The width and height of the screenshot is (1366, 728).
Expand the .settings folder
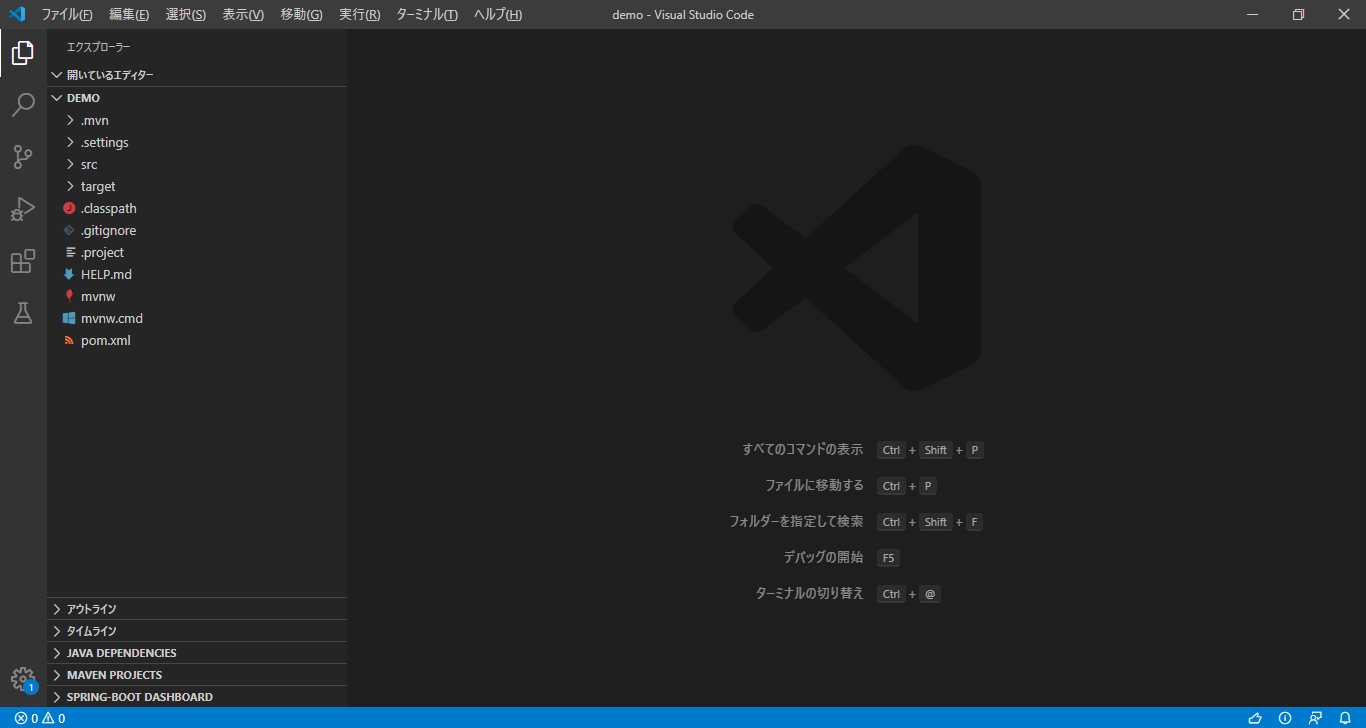coord(197,142)
